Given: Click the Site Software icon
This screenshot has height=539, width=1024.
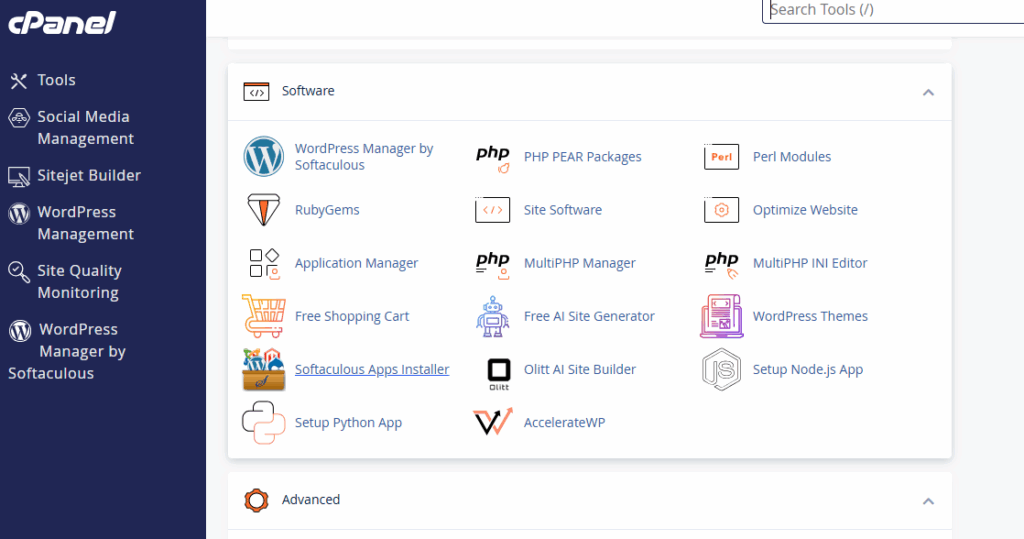Looking at the screenshot, I should (492, 210).
